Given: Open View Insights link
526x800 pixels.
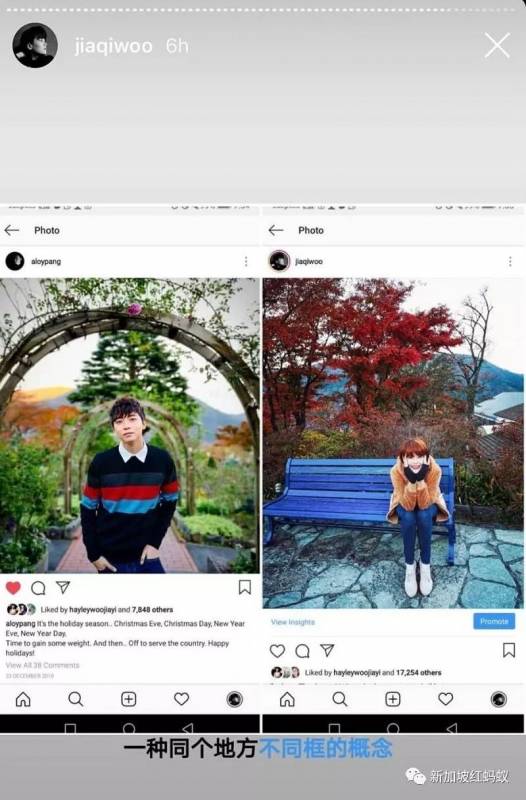Looking at the screenshot, I should tap(293, 622).
